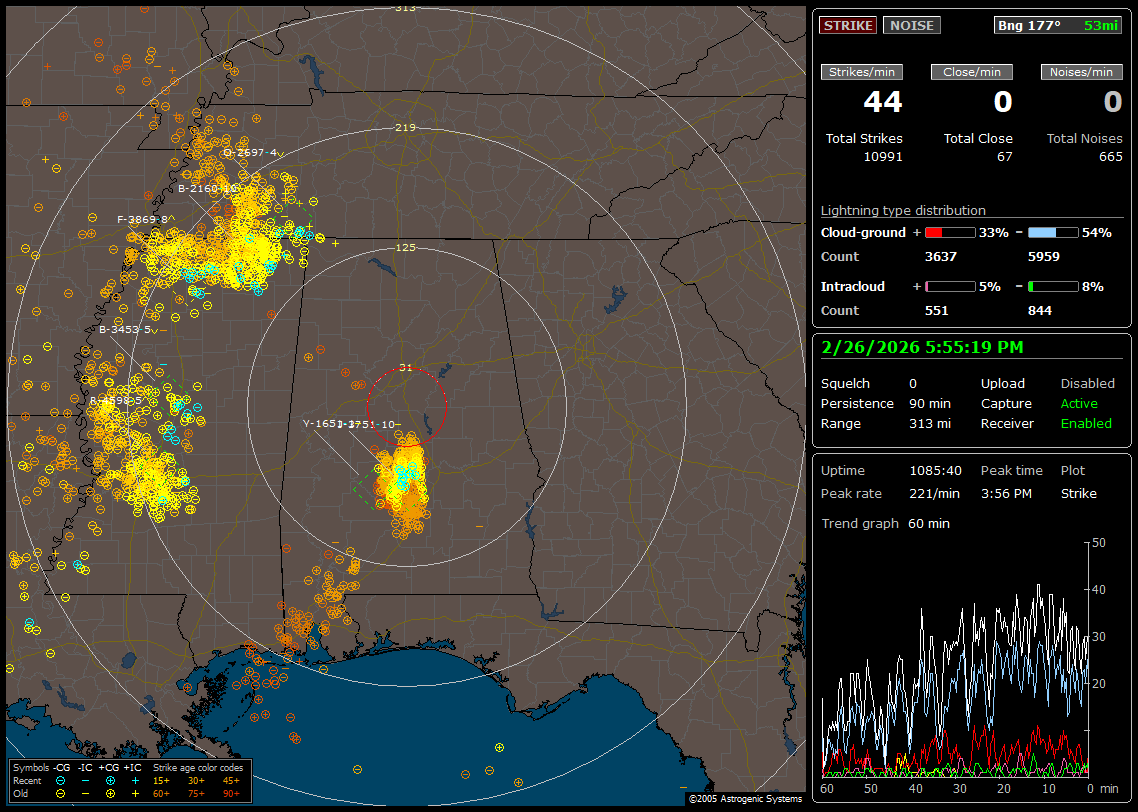Click the Noises/min header button

(x=1081, y=72)
